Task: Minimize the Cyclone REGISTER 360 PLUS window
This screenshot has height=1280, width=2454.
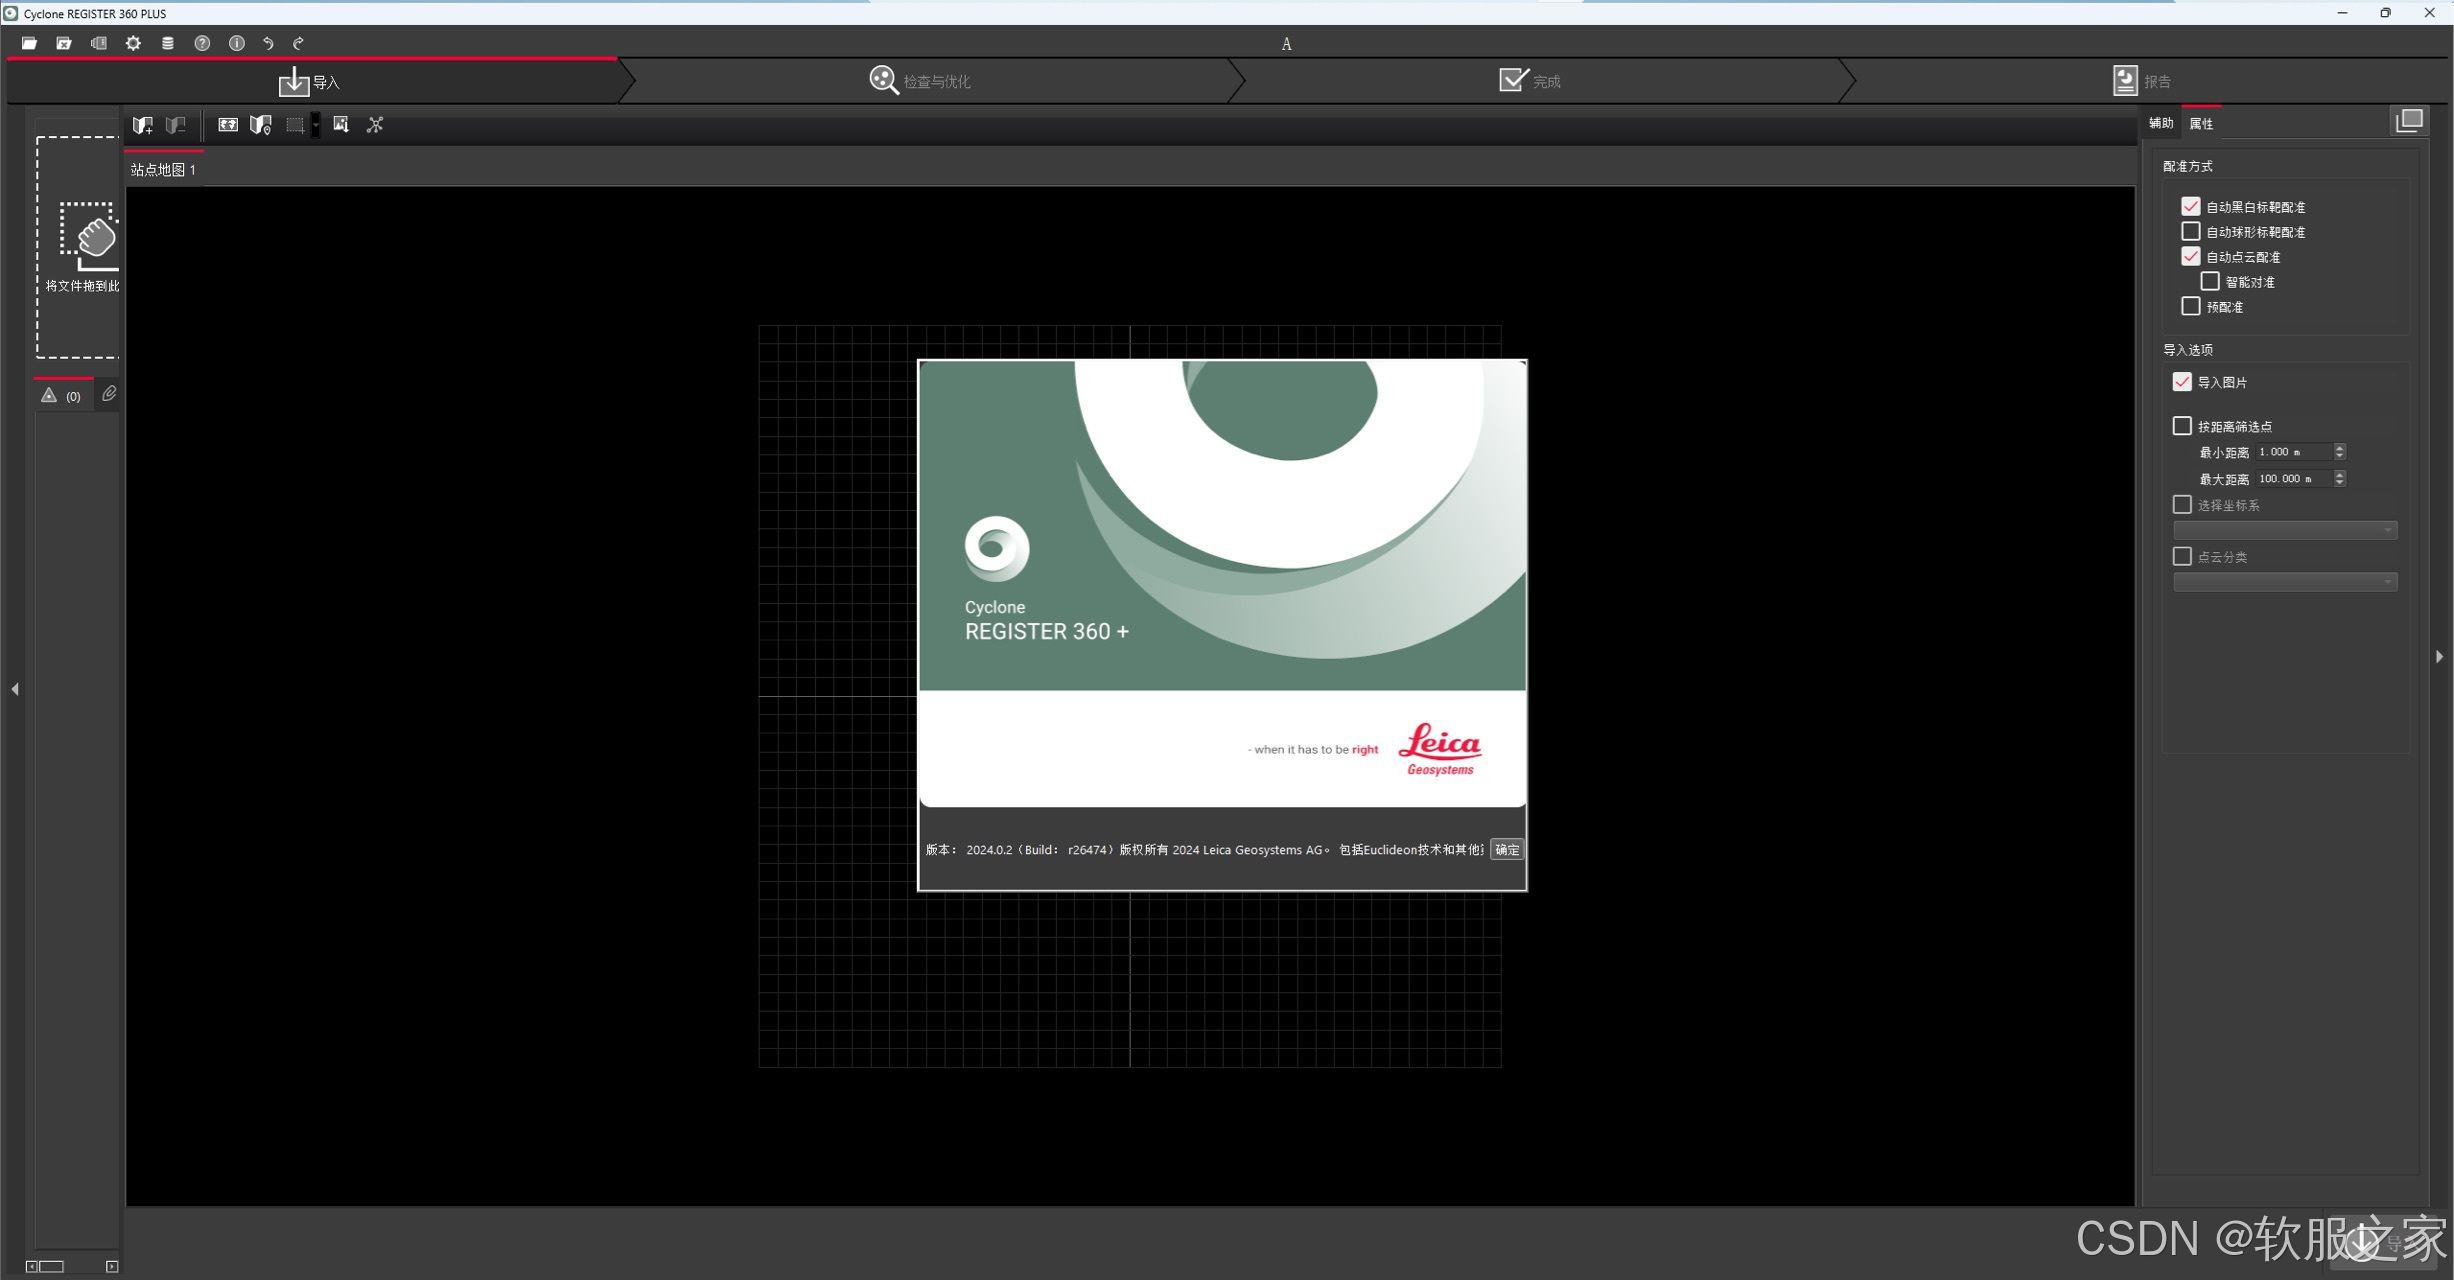Action: tap(2342, 13)
